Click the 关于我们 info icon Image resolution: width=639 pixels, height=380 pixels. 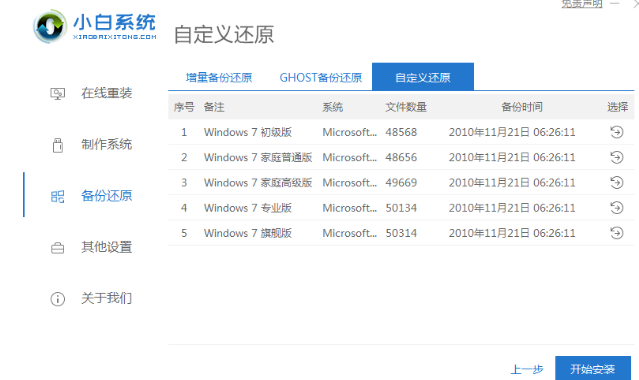57,299
